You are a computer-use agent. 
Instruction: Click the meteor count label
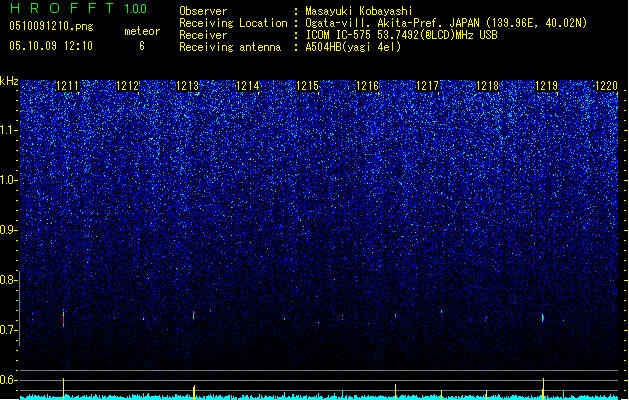[x=142, y=31]
